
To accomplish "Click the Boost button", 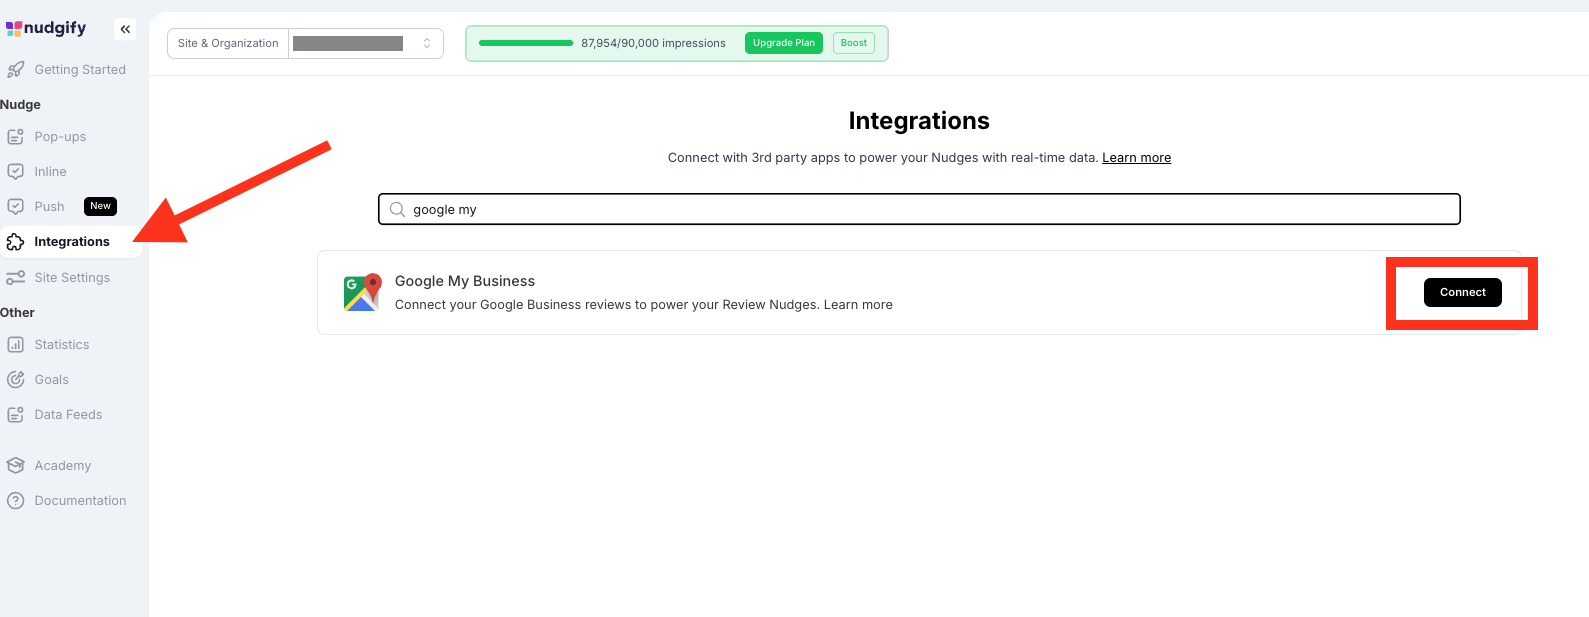I will 854,43.
